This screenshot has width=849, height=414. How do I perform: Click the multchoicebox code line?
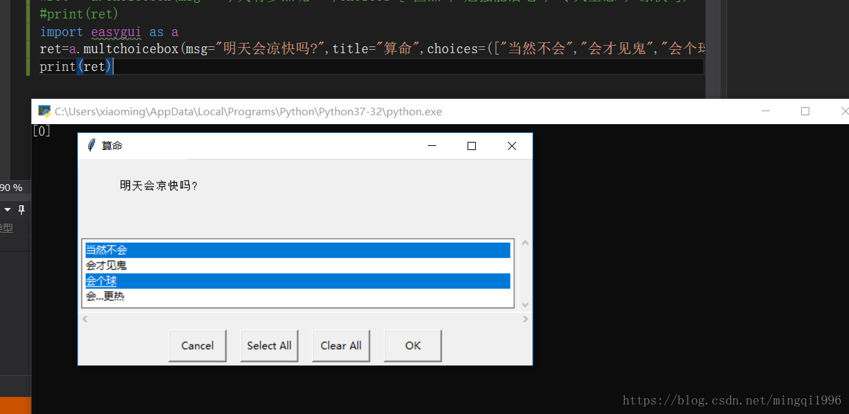[371, 49]
